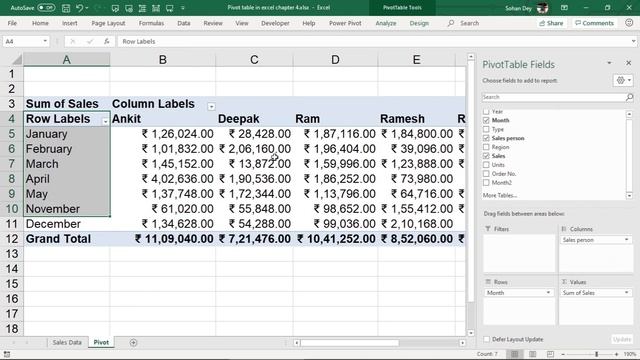Click the PivotTable Fields tools gear icon
The image size is (640, 360).
(620, 80)
